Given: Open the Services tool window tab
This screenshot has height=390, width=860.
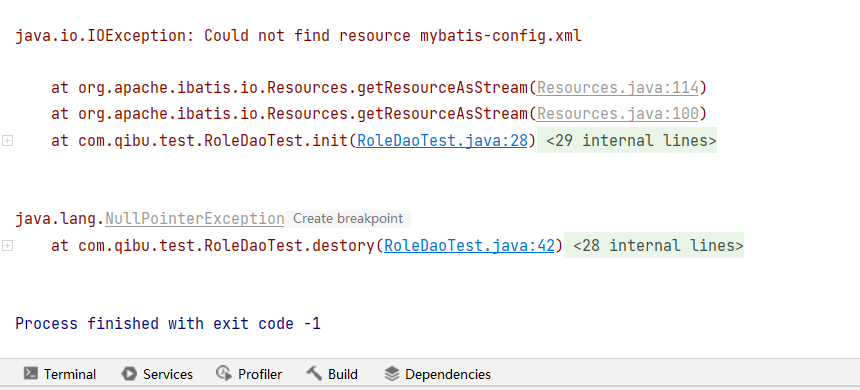Looking at the screenshot, I should [x=157, y=374].
